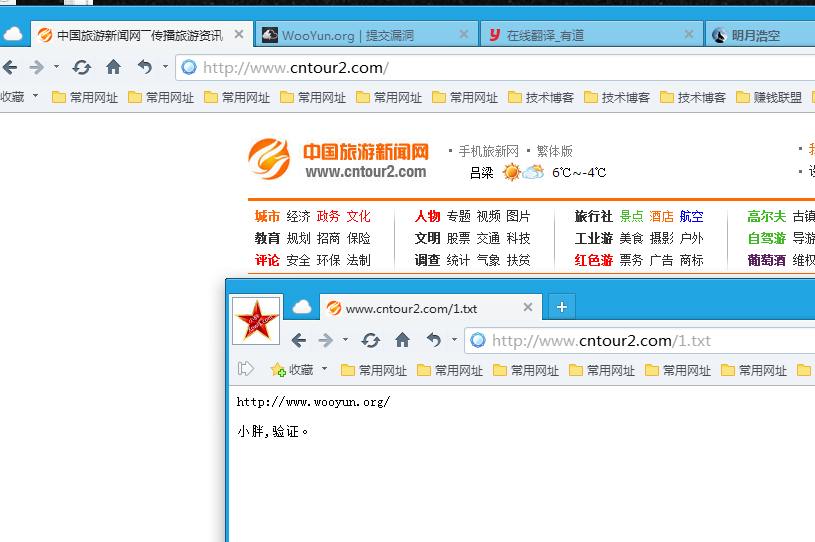Close the www.cntour2.com/1.txt tab
Viewport: 815px width, 542px height.
tap(528, 307)
